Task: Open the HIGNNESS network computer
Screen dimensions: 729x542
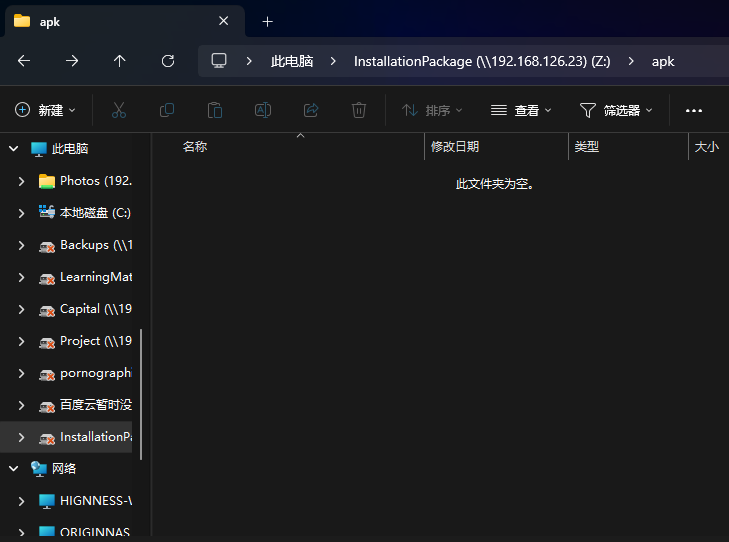Action: [x=96, y=501]
